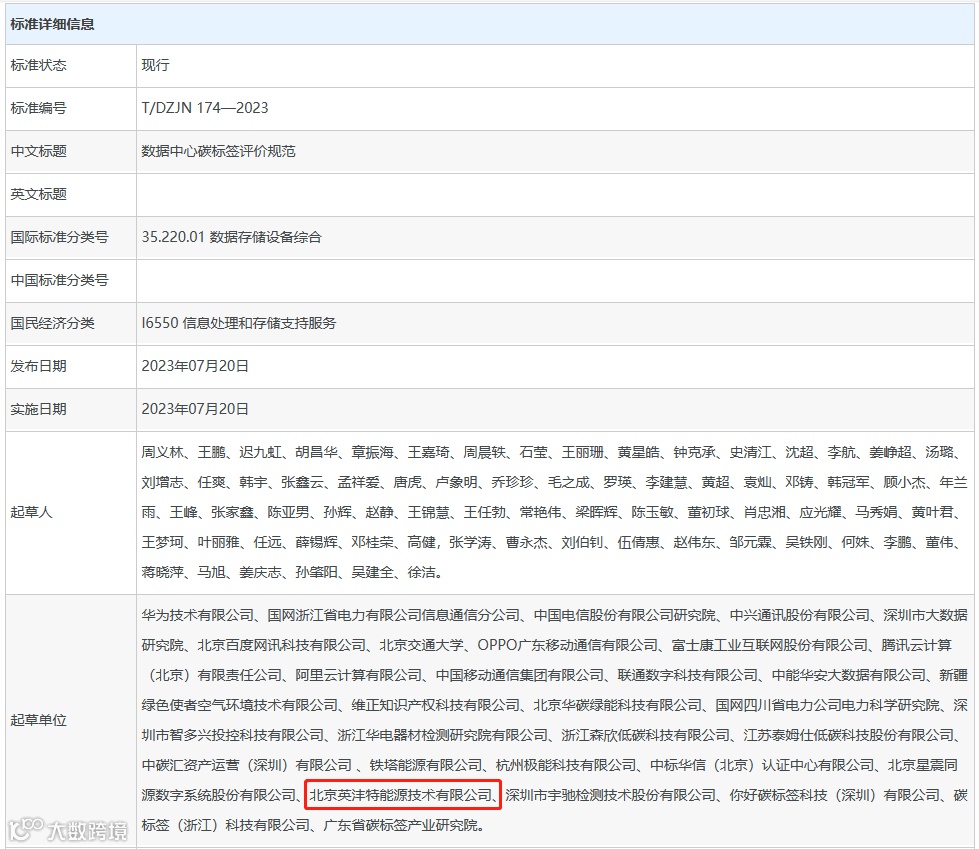Click the 发布日期 value 2023年07月20日
This screenshot has height=849, width=979.
pyautogui.click(x=195, y=366)
